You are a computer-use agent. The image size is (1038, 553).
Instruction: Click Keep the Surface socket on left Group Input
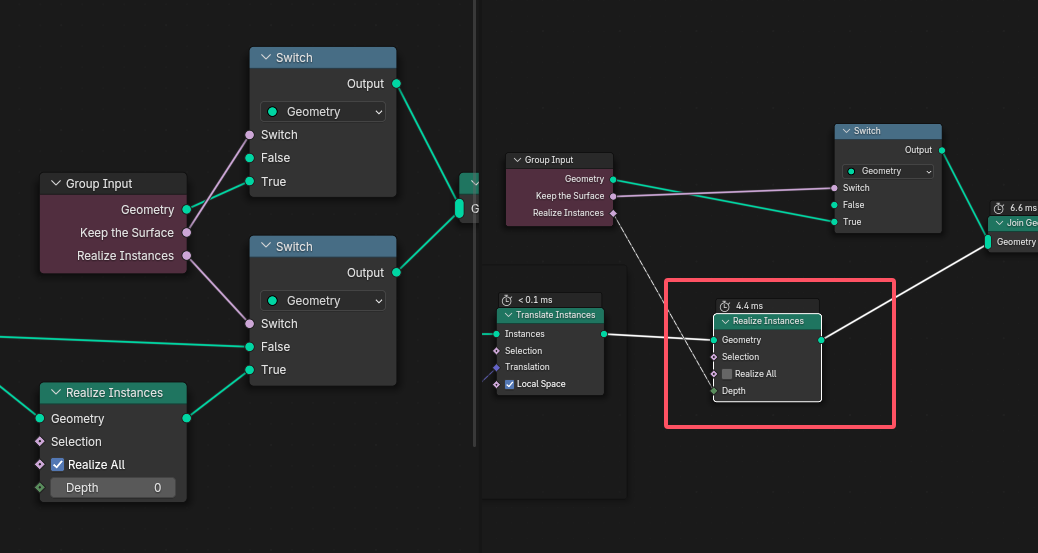[187, 232]
